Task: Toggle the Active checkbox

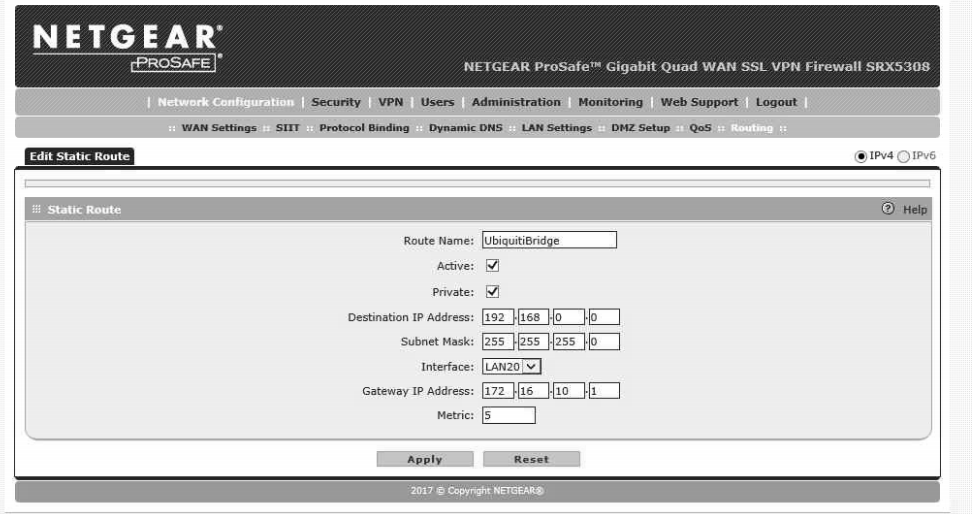Action: 492,265
